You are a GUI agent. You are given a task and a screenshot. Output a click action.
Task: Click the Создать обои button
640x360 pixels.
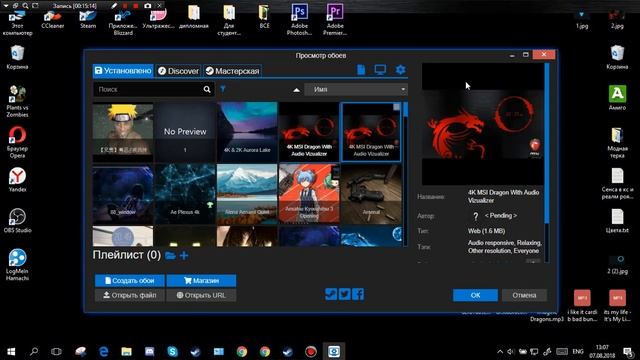(x=130, y=281)
